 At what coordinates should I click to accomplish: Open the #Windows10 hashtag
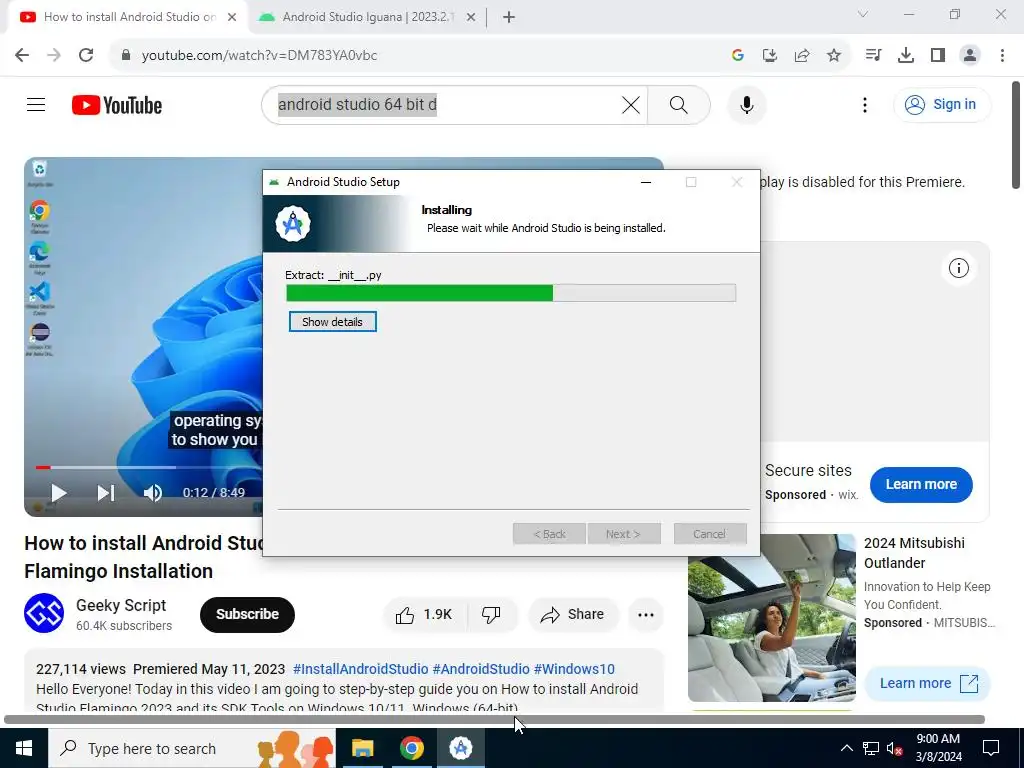574,669
